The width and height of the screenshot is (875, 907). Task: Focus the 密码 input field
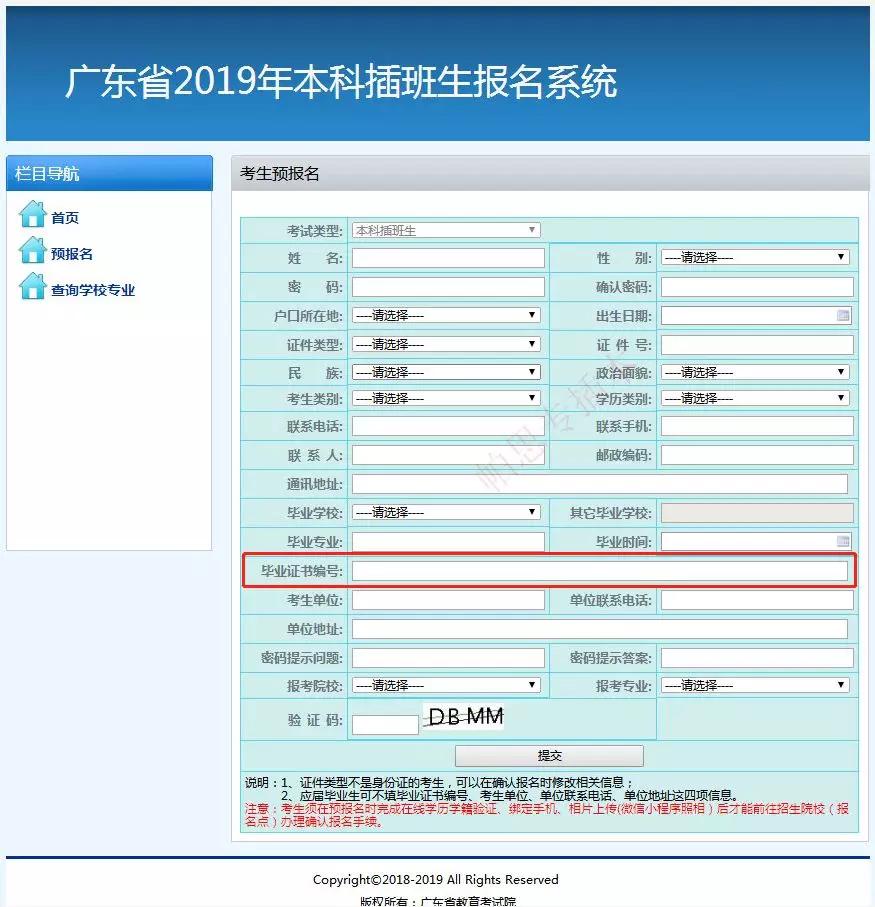point(448,287)
